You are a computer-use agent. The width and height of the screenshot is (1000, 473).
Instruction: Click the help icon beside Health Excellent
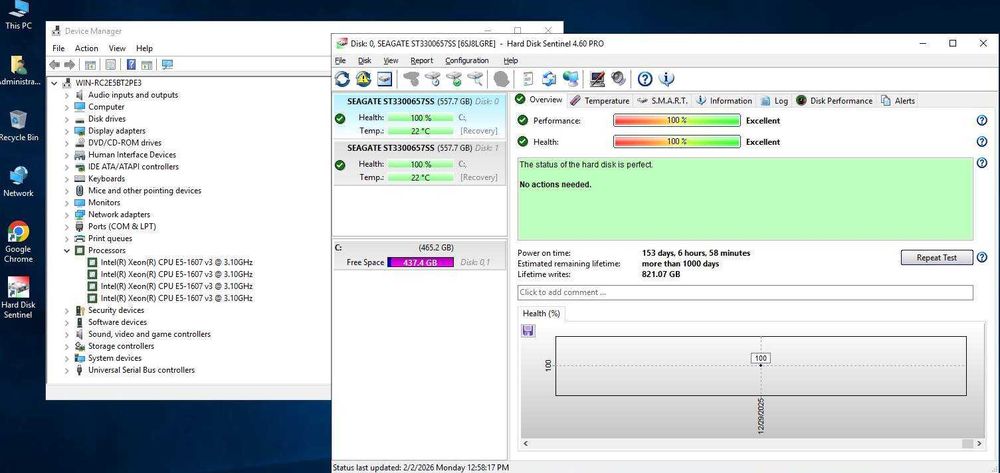(982, 142)
